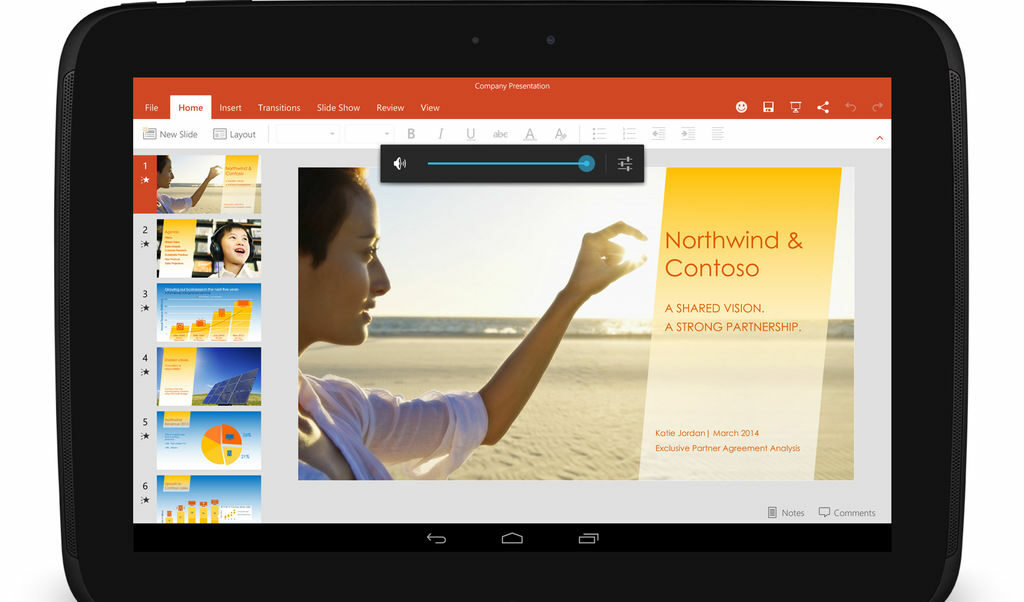Save the presentation with the disk icon
Viewport: 1024px width, 602px height.
tap(768, 107)
